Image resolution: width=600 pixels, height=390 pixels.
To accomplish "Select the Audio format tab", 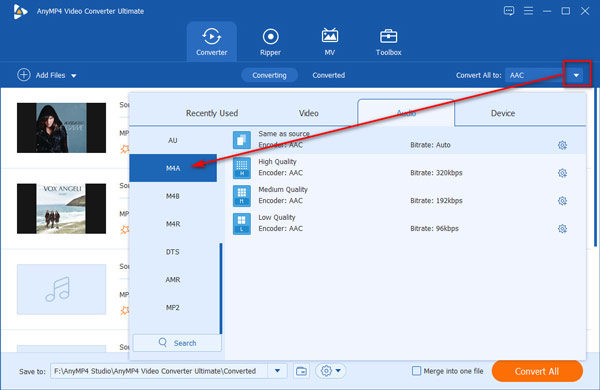I will [406, 113].
